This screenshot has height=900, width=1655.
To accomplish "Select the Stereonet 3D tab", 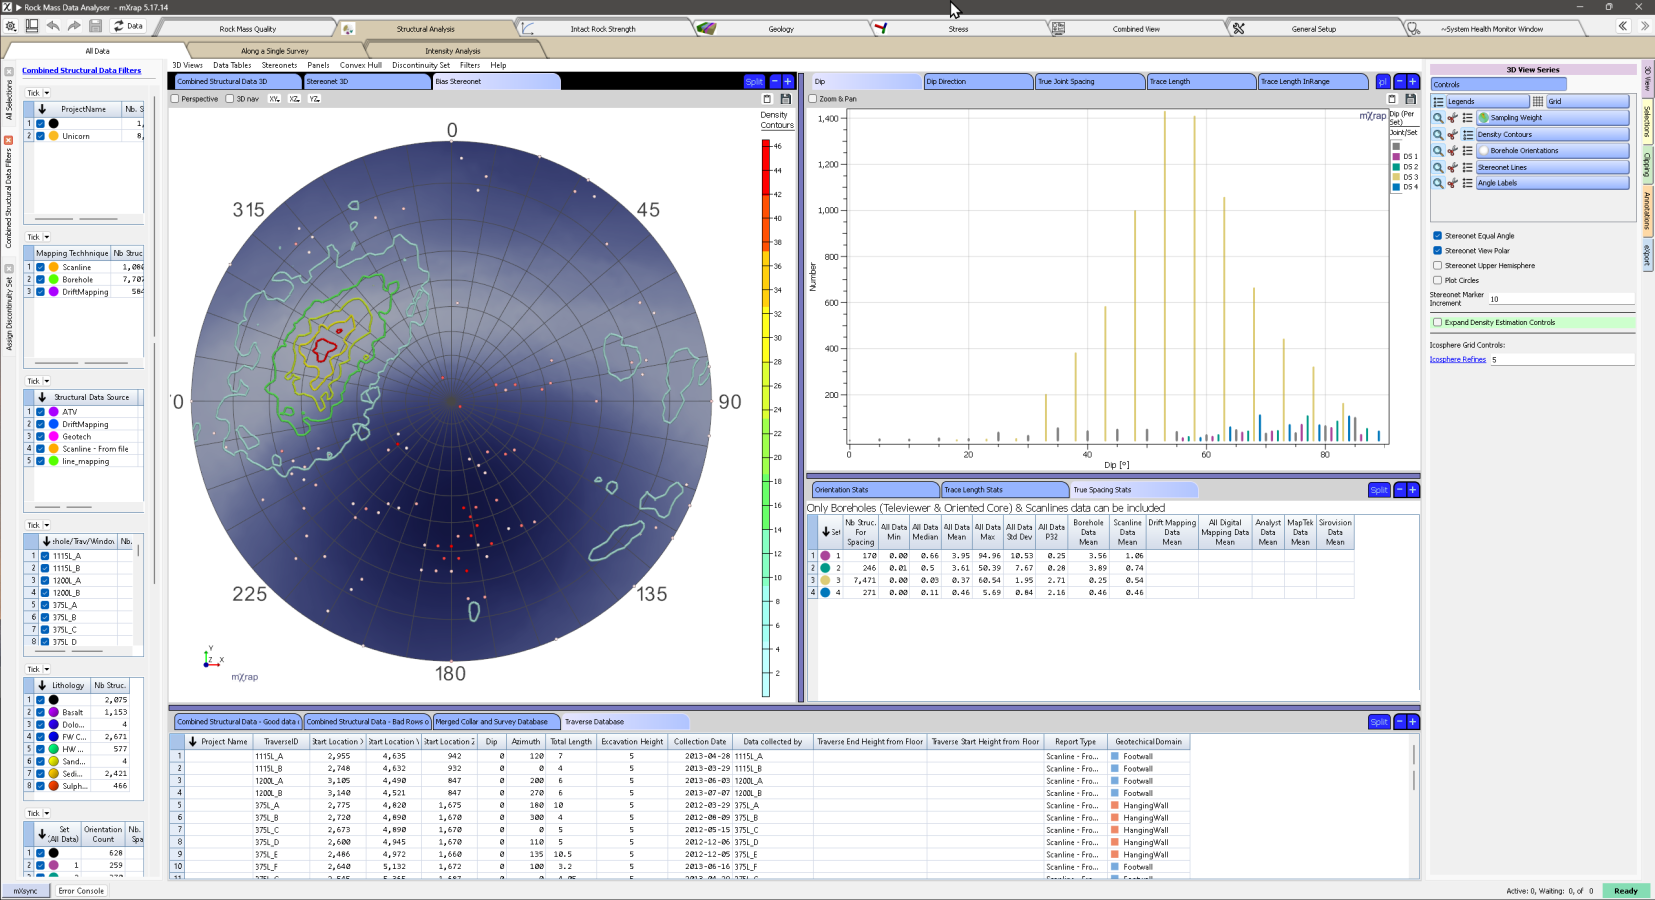I will tap(366, 82).
